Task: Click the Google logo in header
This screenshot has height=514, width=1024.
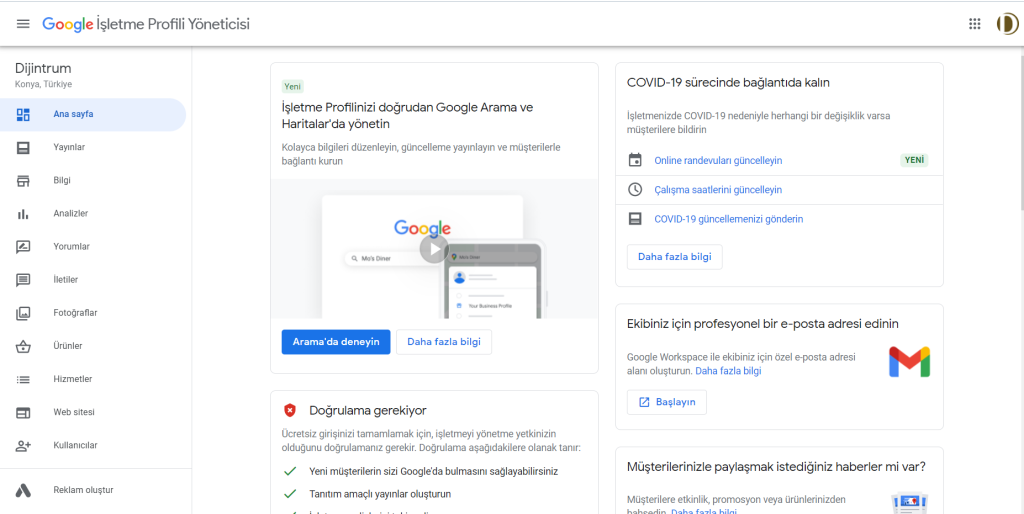Action: point(68,24)
